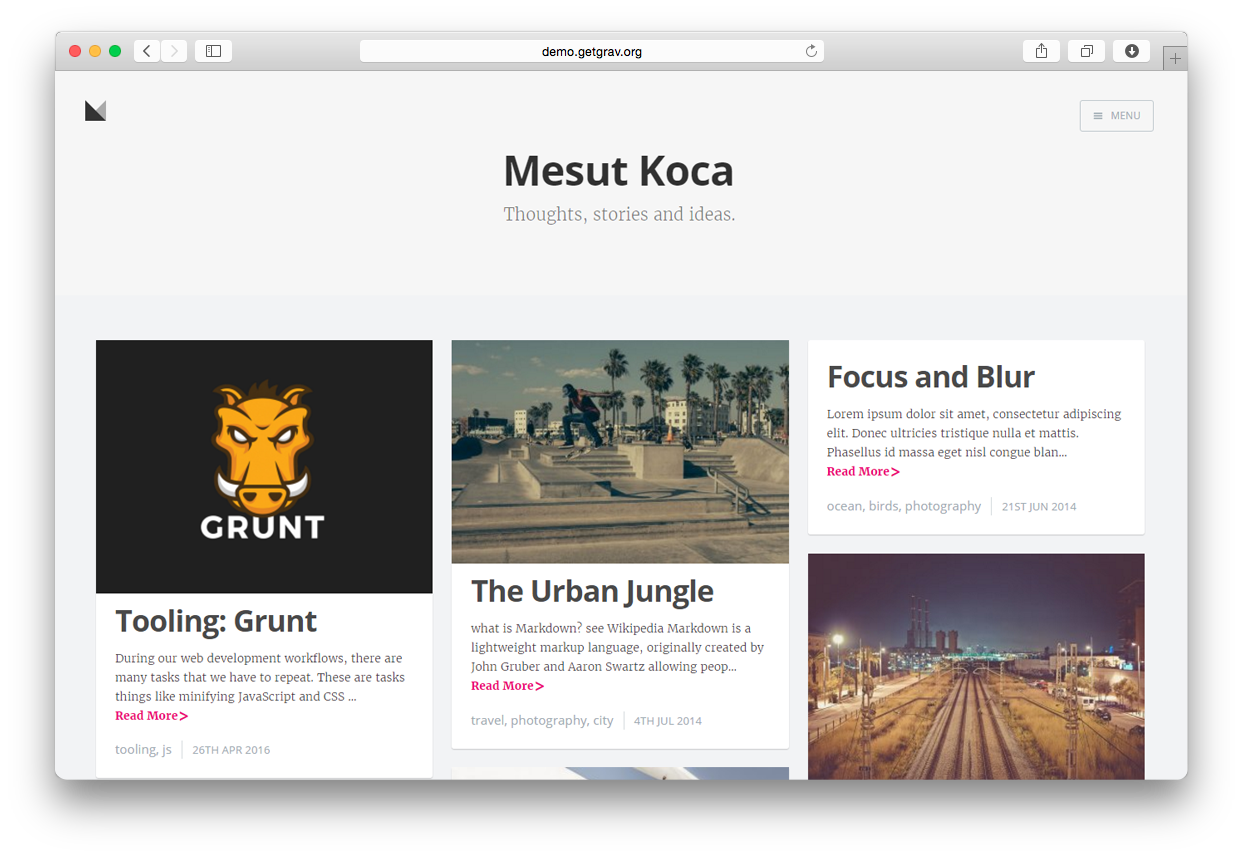1243x857 pixels.
Task: Click the demo.getgrav.org address bar
Action: click(592, 51)
